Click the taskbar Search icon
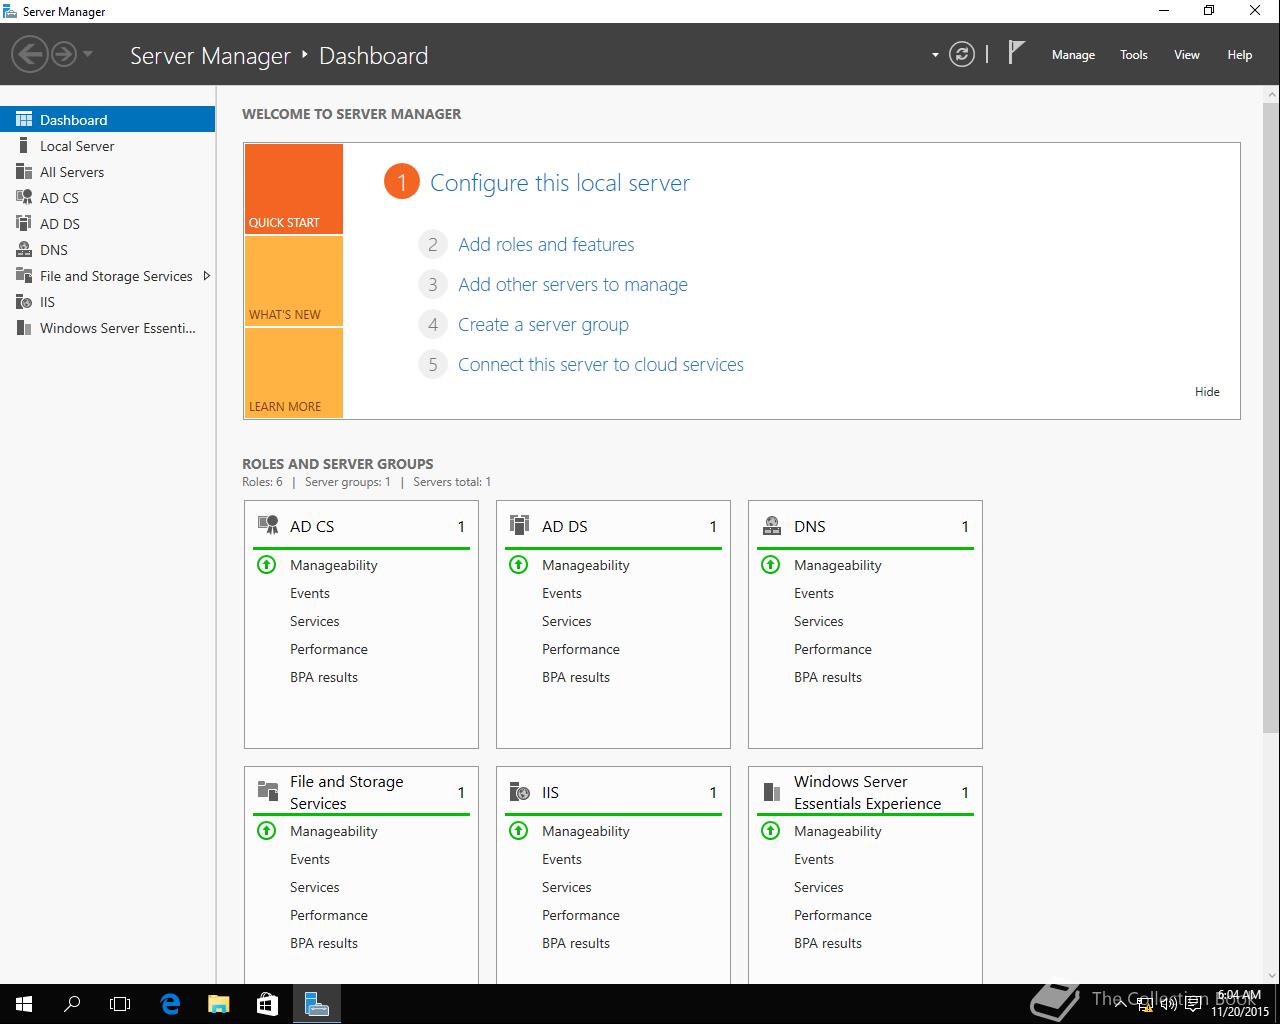 [x=72, y=1004]
